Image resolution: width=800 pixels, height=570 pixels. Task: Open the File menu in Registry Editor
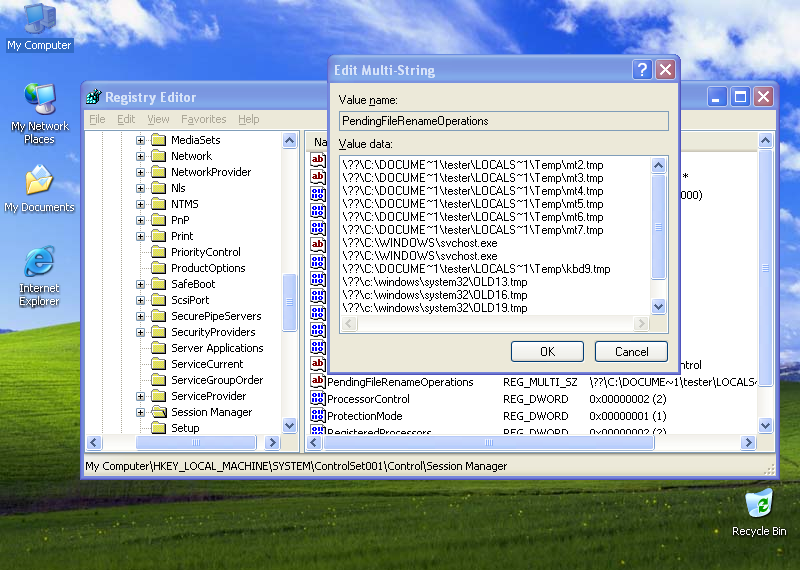tap(97, 119)
